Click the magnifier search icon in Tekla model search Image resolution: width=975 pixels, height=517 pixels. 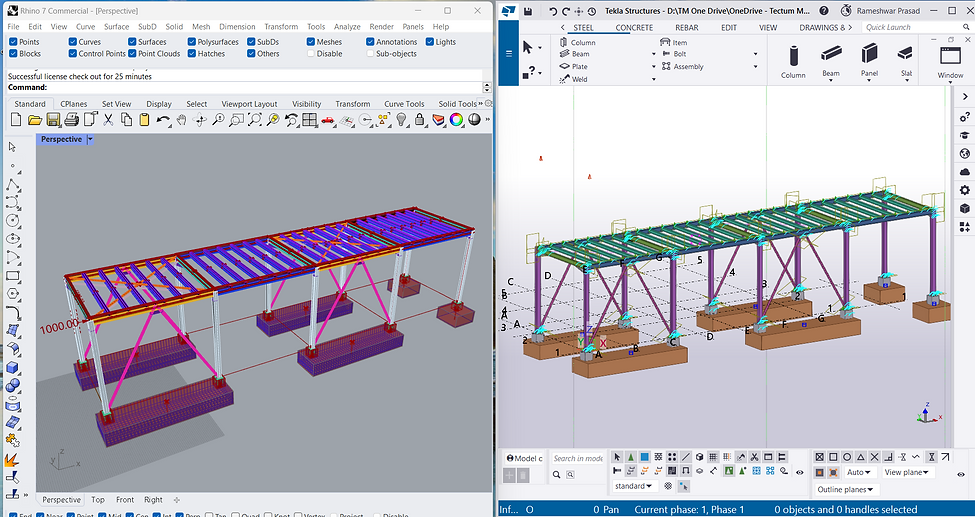[557, 475]
